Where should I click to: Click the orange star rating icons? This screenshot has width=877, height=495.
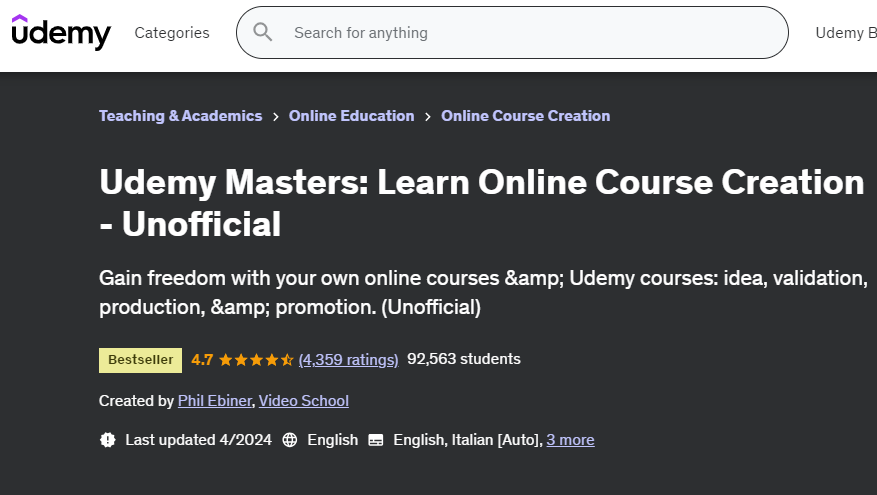click(x=256, y=359)
